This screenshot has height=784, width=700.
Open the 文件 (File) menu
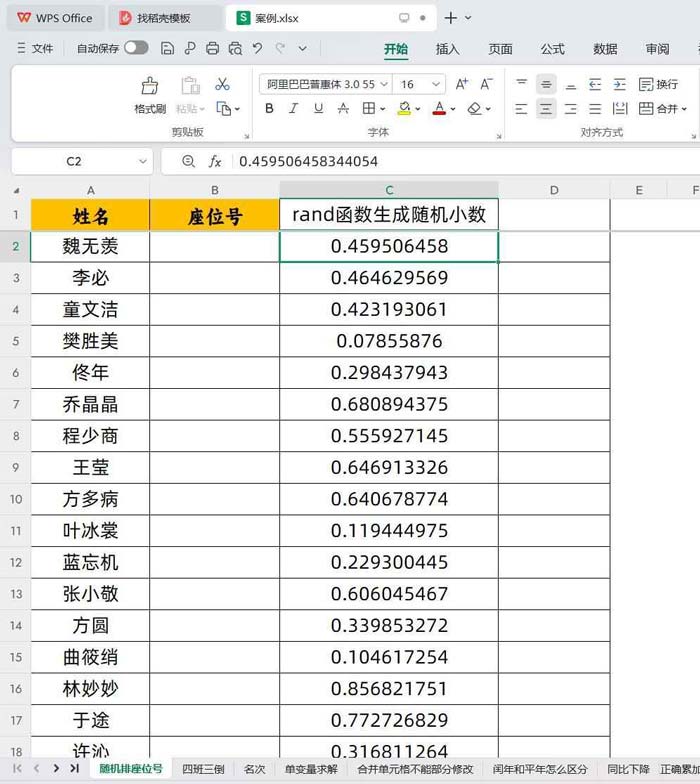pyautogui.click(x=35, y=48)
